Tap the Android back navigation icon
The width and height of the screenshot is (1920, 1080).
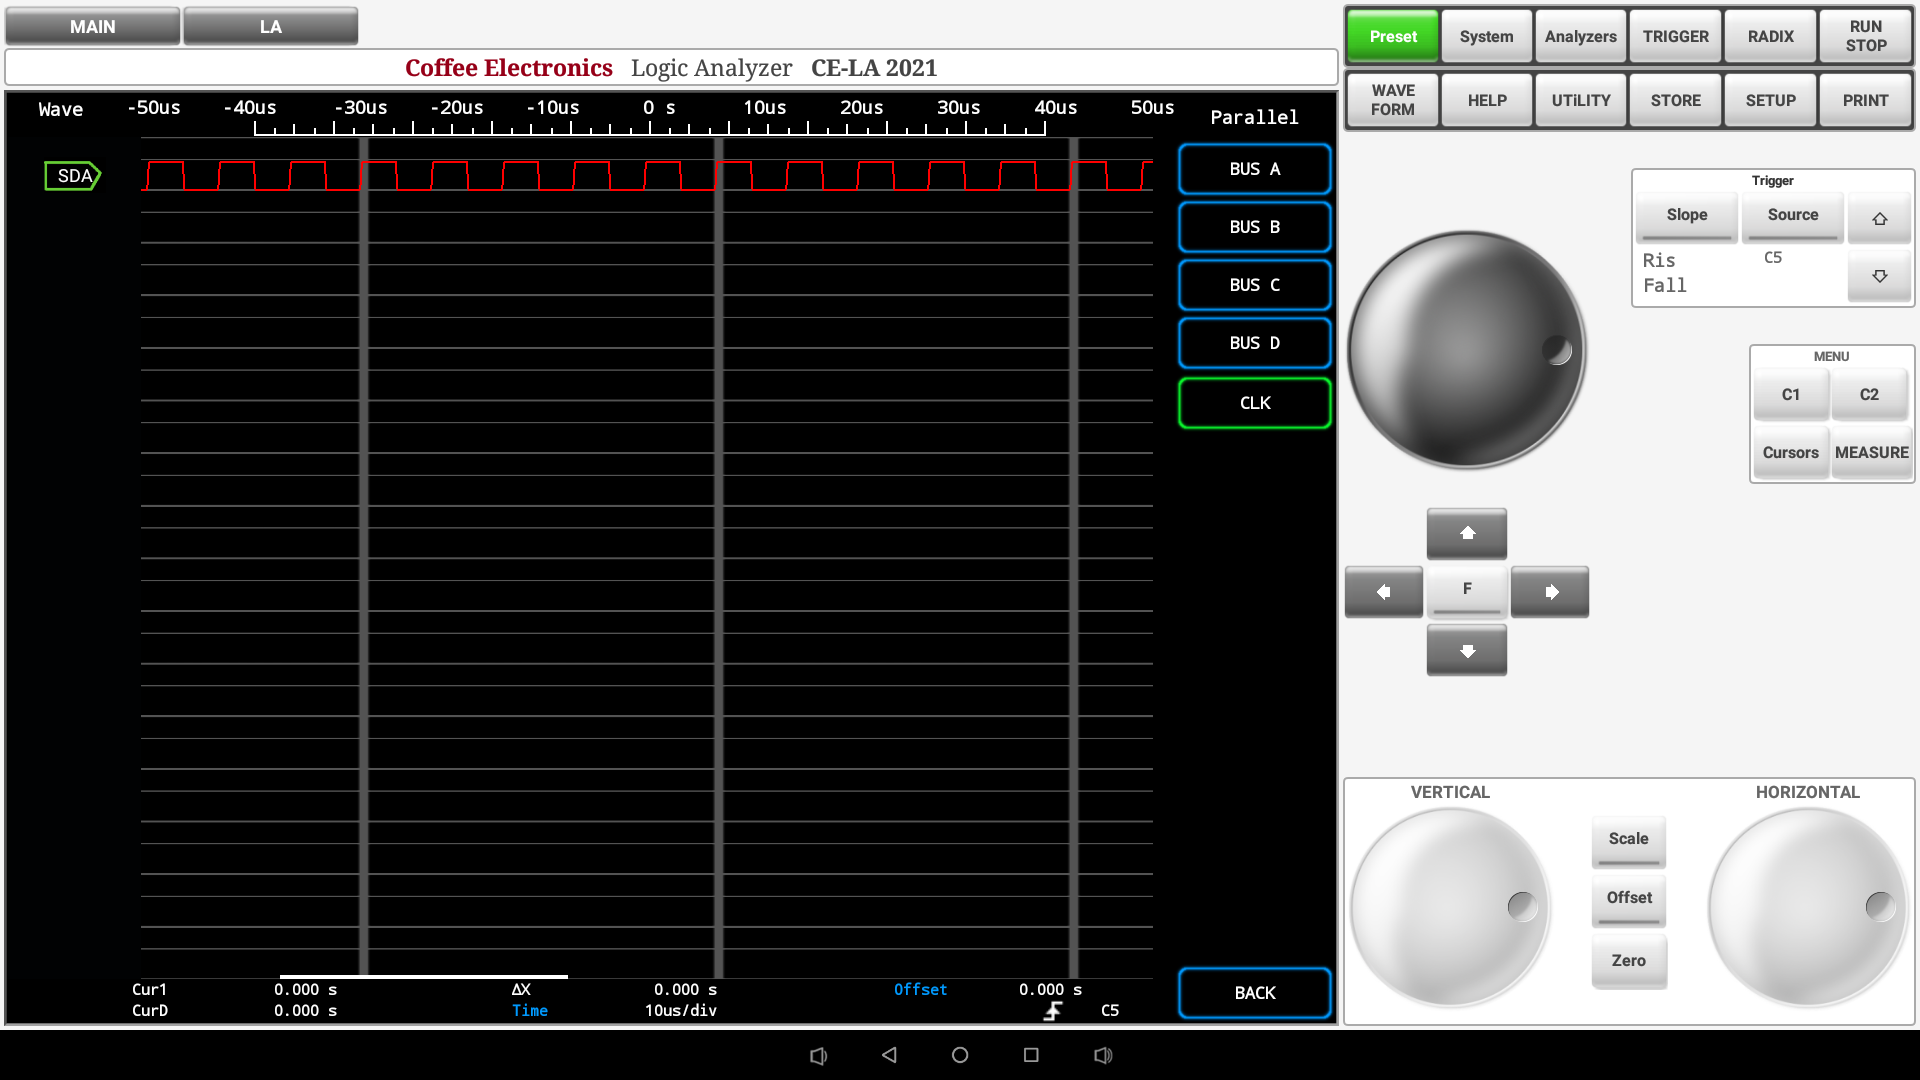[889, 1055]
